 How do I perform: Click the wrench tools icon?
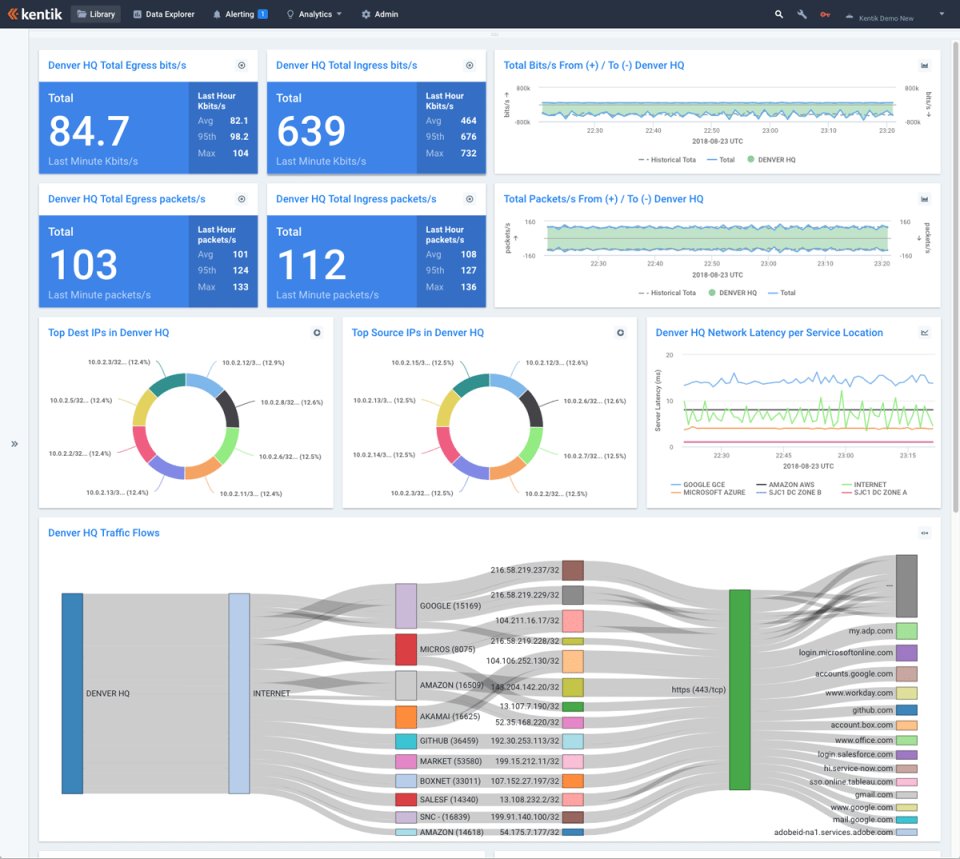(x=802, y=14)
